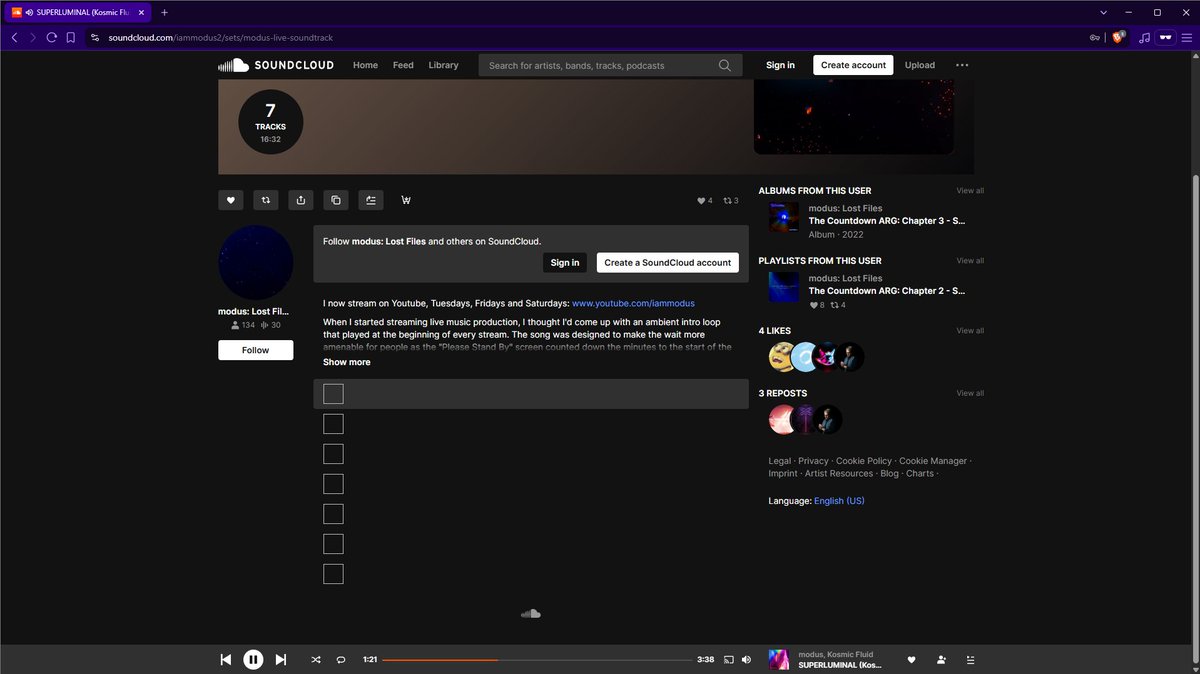1200x674 pixels.
Task: Mute the player volume
Action: [x=746, y=659]
